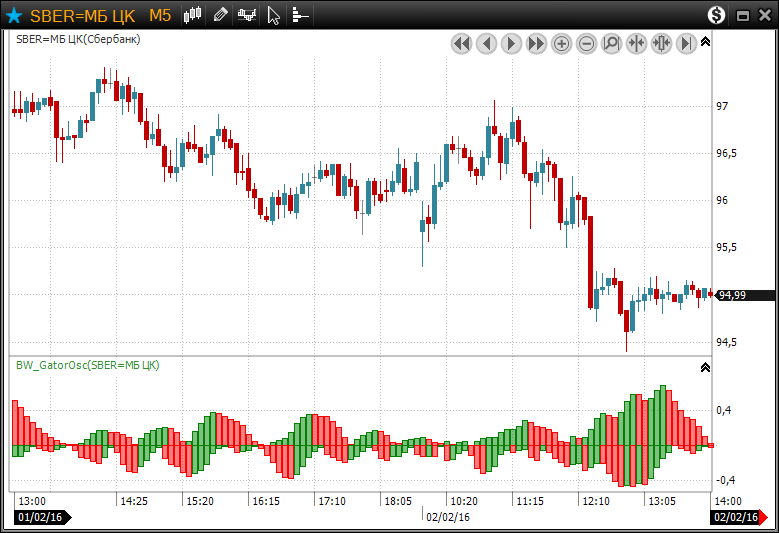Click the magnifying glass zoom-area tool
779x533 pixels.
point(611,44)
